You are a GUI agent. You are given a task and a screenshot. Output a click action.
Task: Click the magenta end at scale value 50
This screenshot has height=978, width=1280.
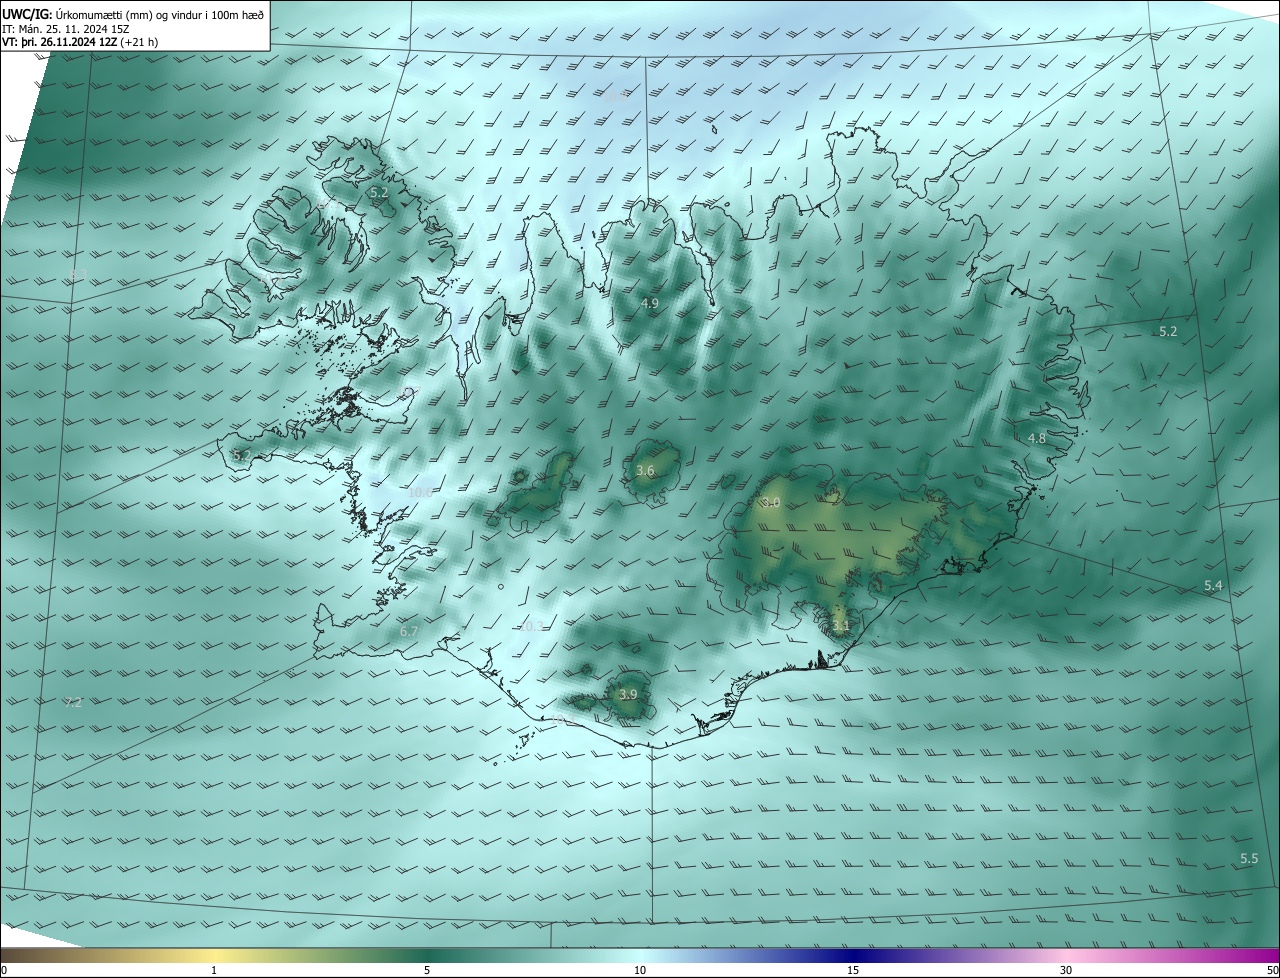(1272, 955)
